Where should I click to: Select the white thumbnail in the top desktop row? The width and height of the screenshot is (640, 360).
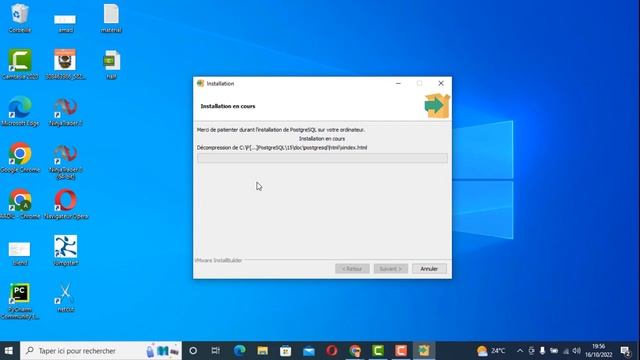tap(65, 23)
